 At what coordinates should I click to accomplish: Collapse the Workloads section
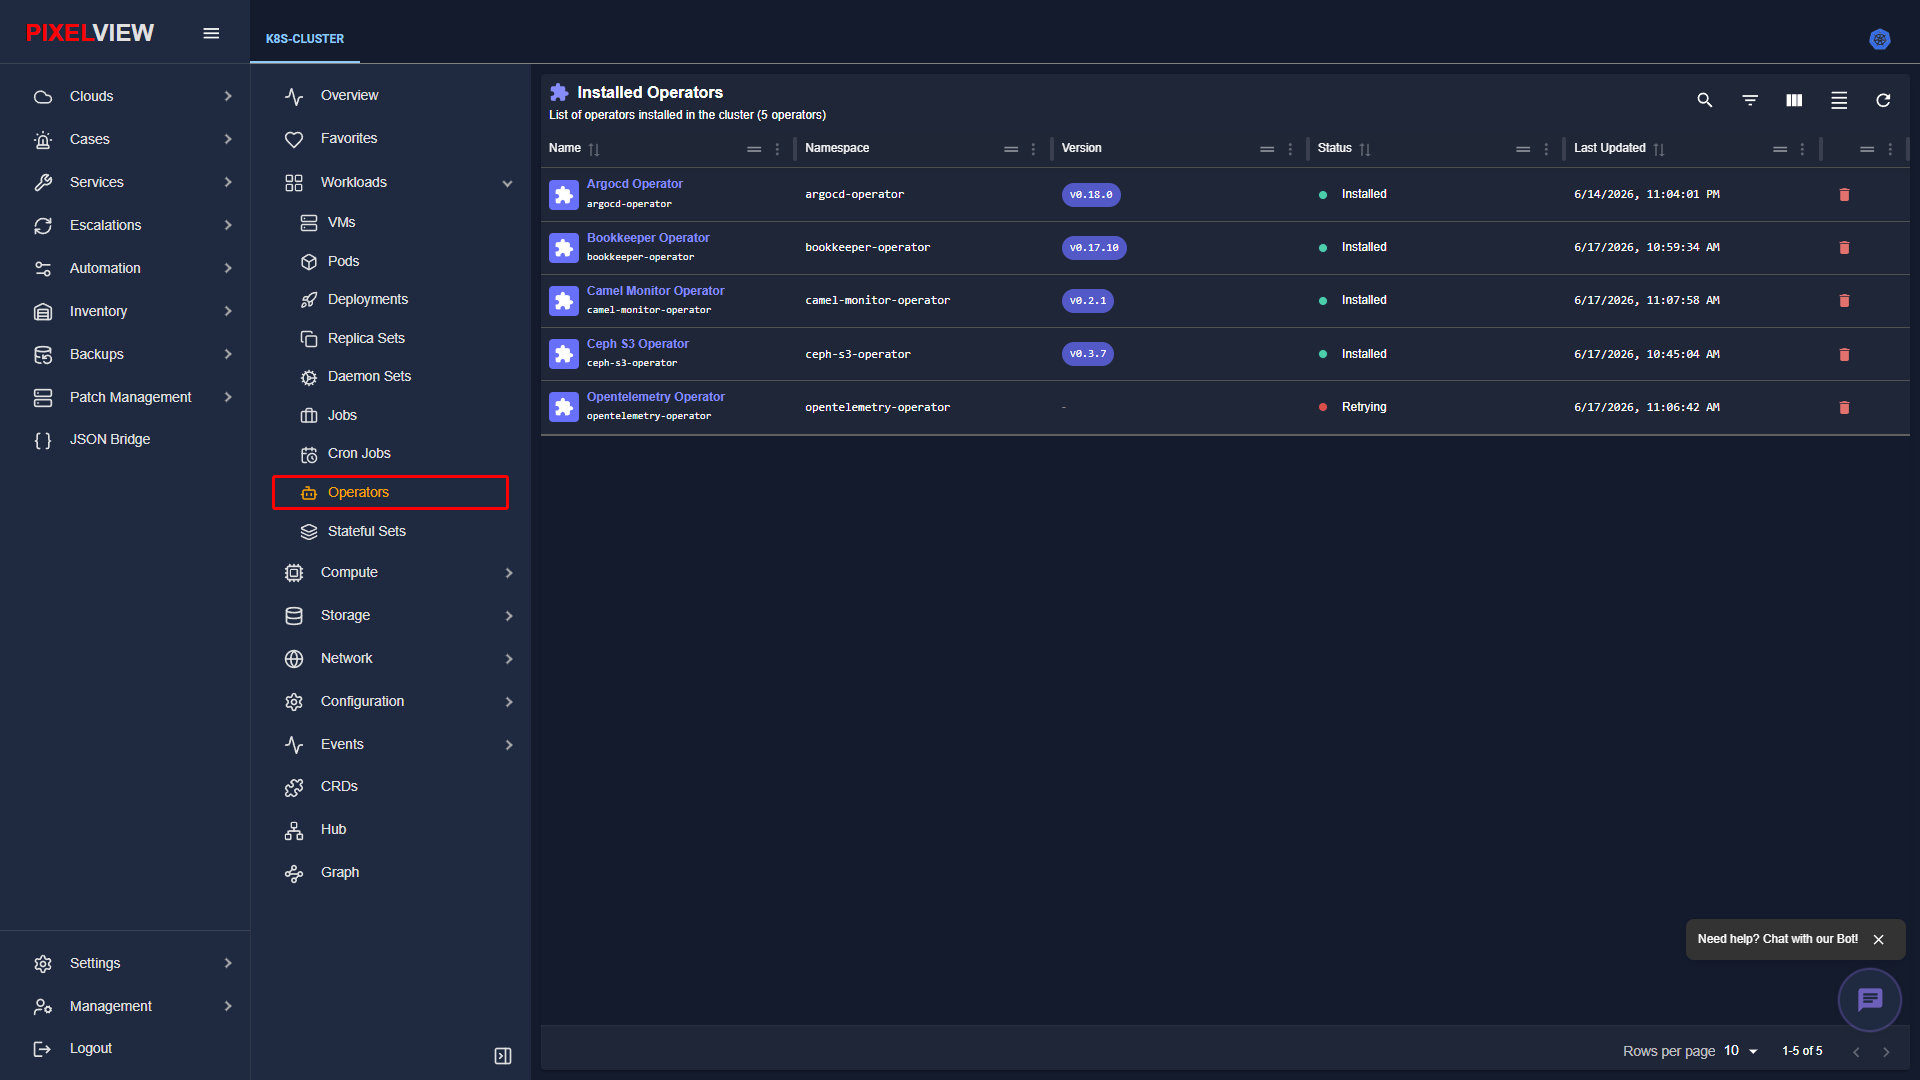507,183
